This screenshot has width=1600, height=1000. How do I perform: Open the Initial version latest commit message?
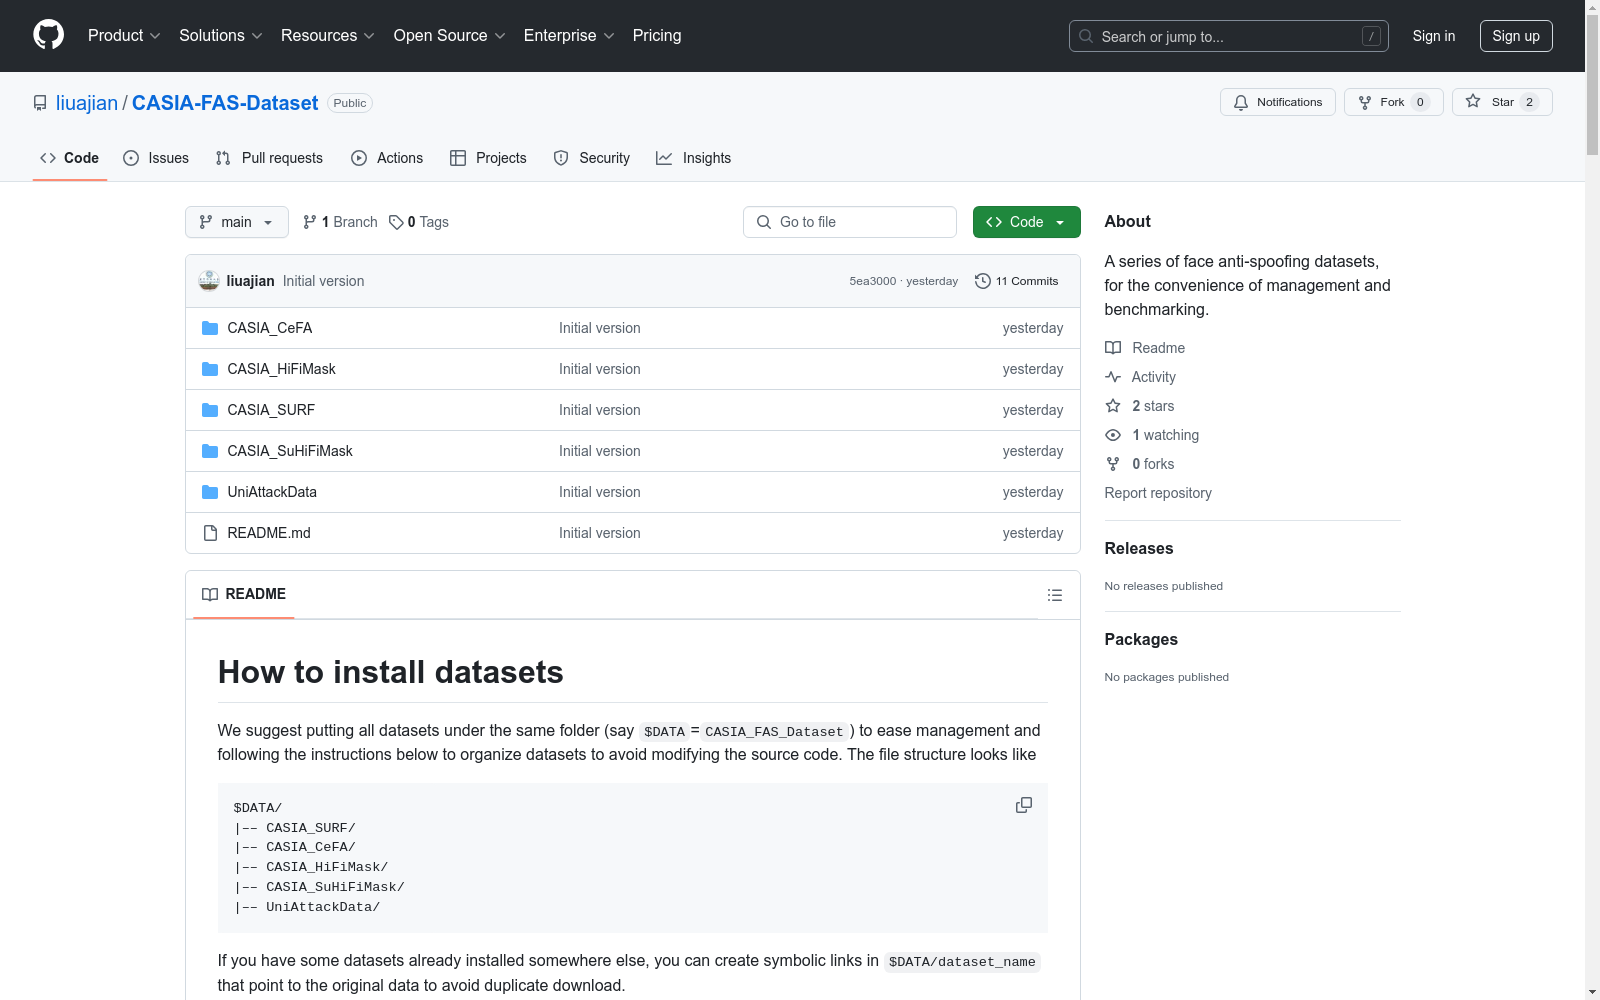(x=323, y=281)
